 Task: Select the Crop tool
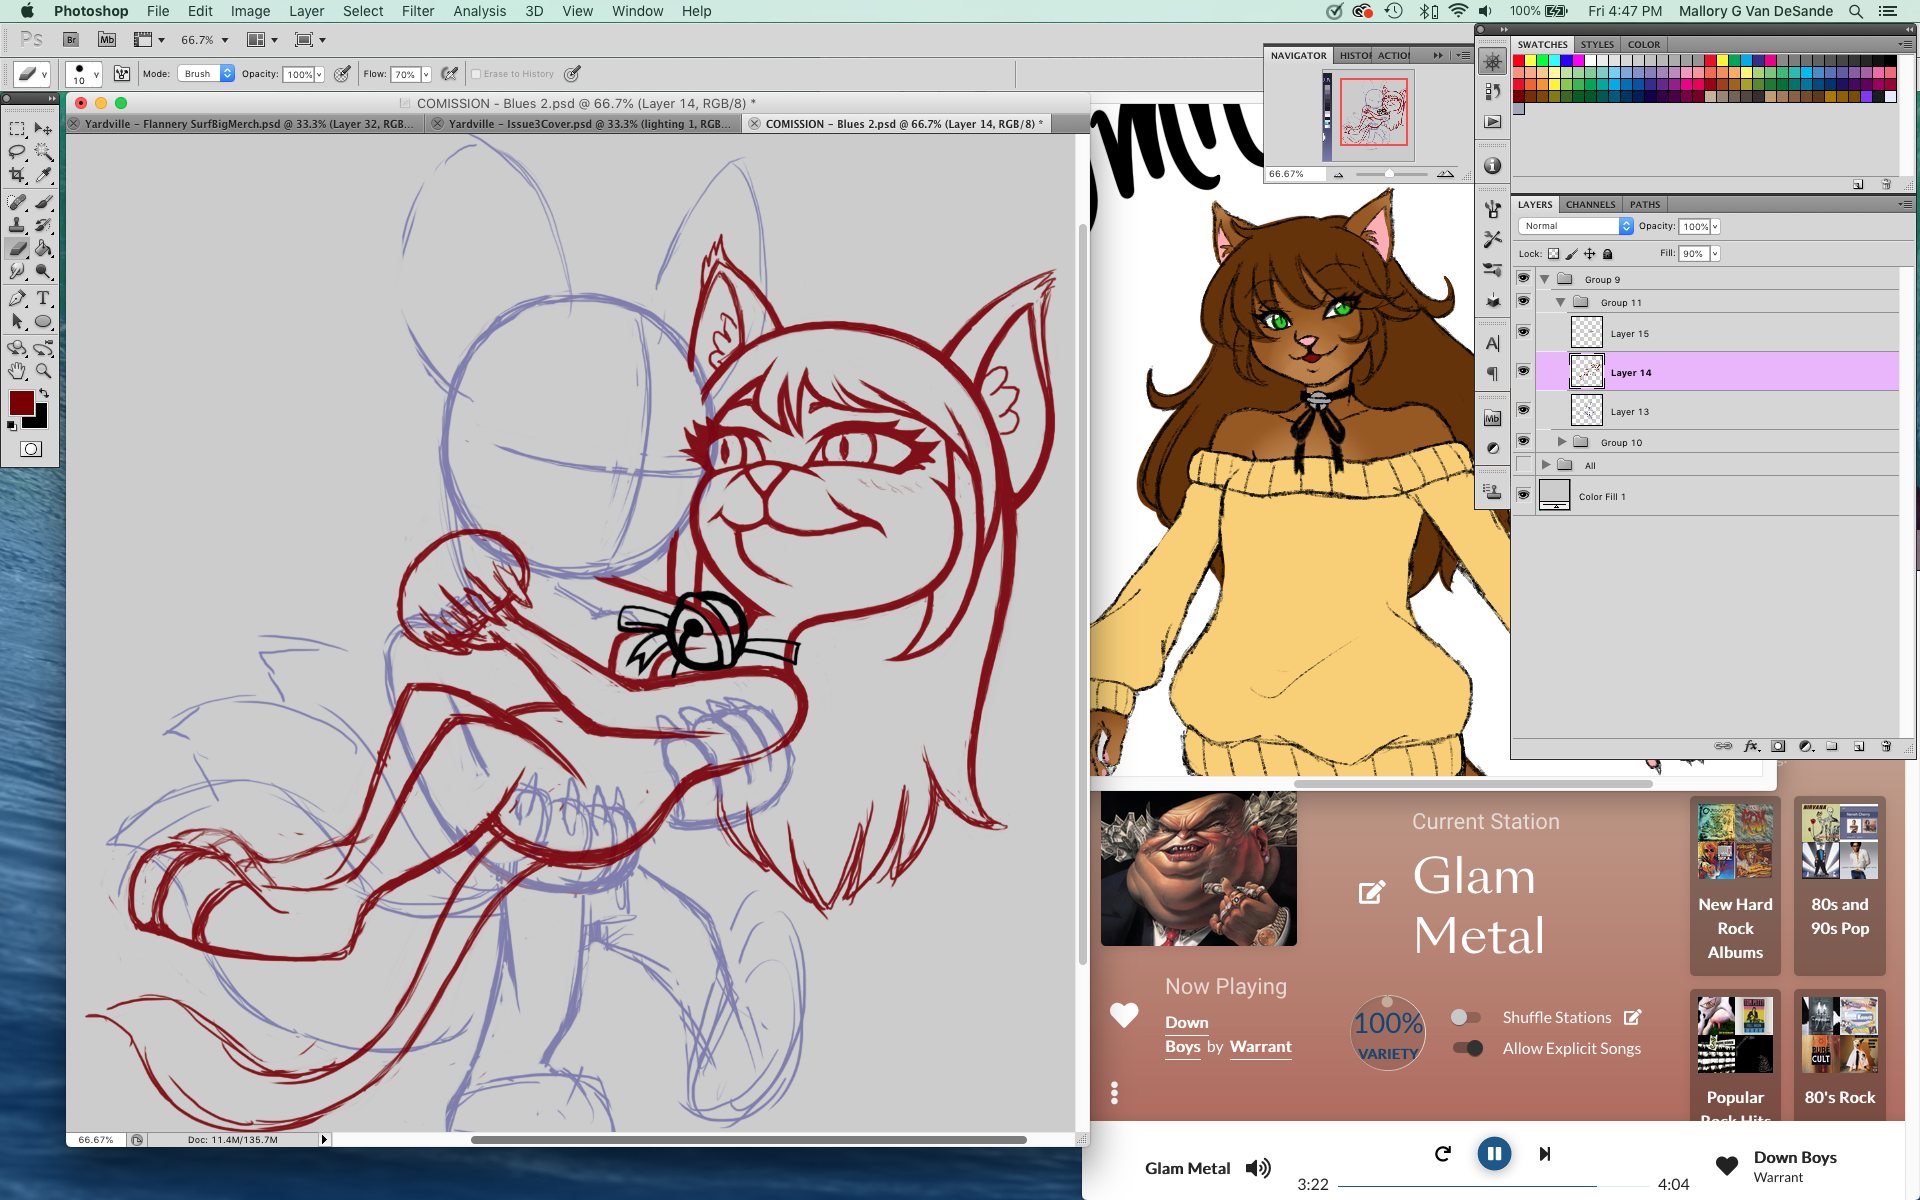coord(17,176)
